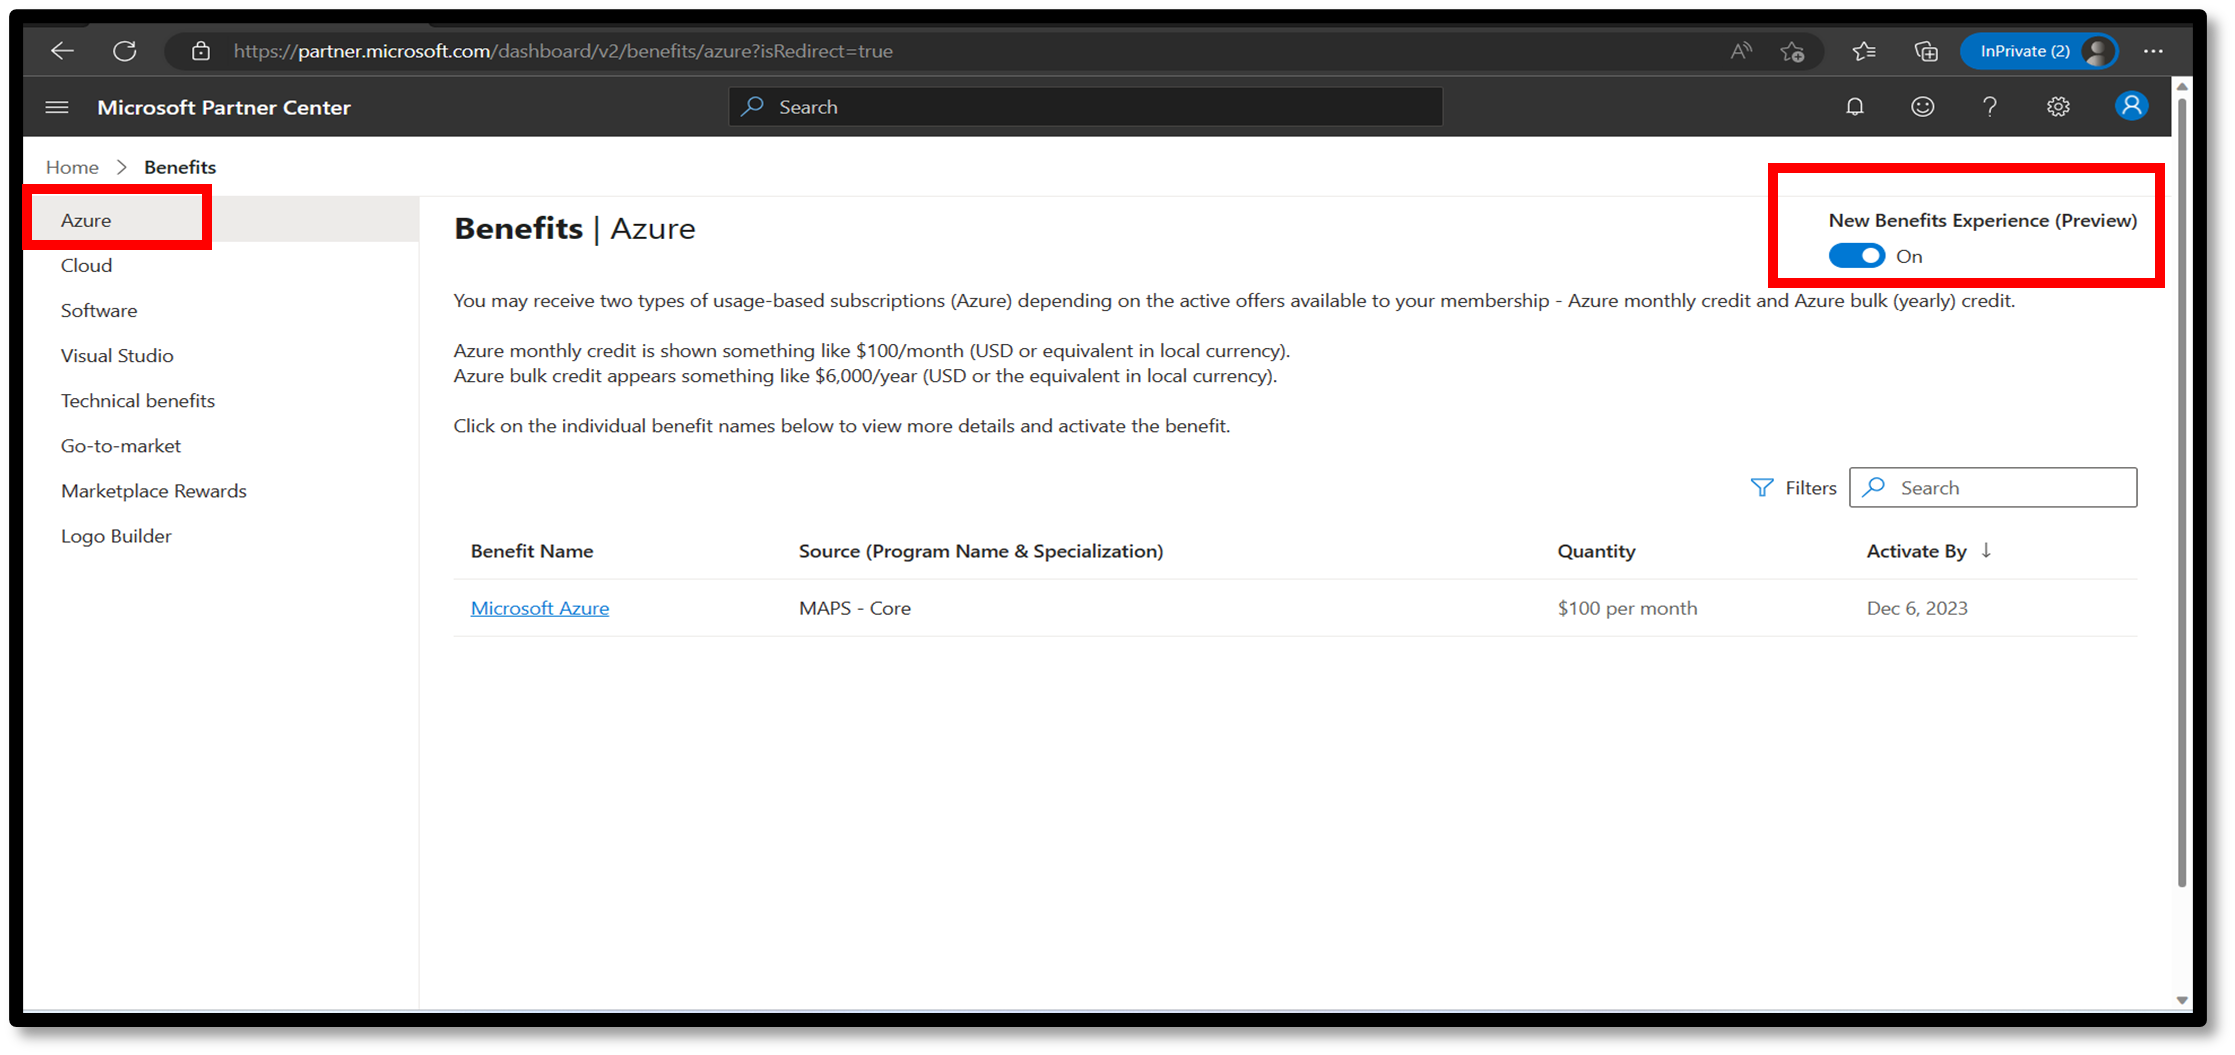Screen dimensions: 2235x1055
Task: Select Cloud in the sidebar
Action: click(86, 265)
